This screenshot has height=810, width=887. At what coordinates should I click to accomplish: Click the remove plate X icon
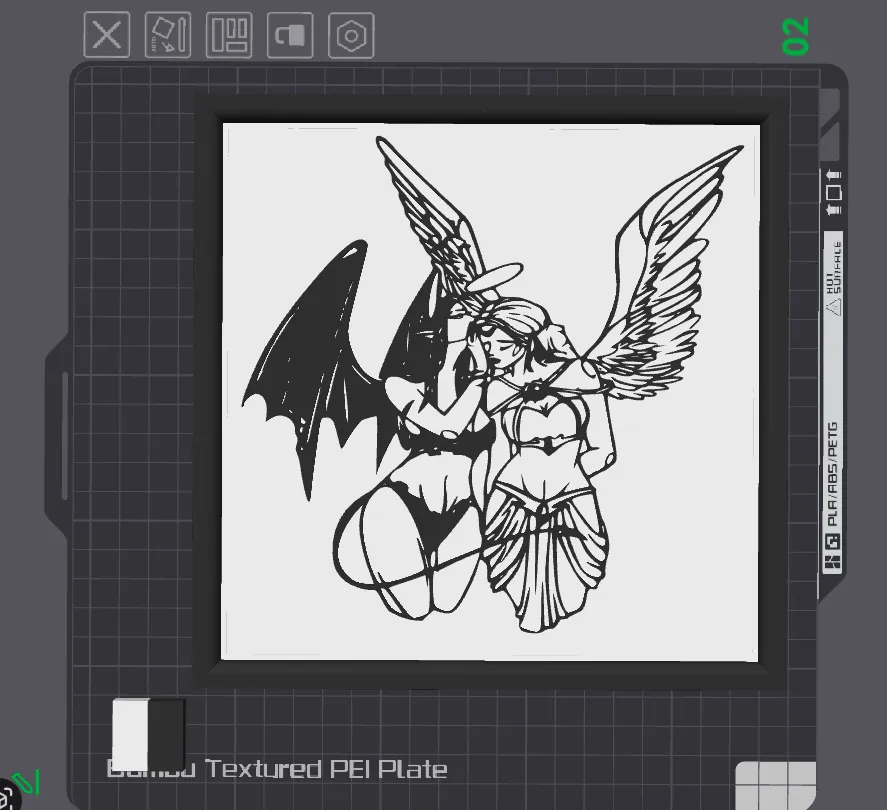coord(107,35)
